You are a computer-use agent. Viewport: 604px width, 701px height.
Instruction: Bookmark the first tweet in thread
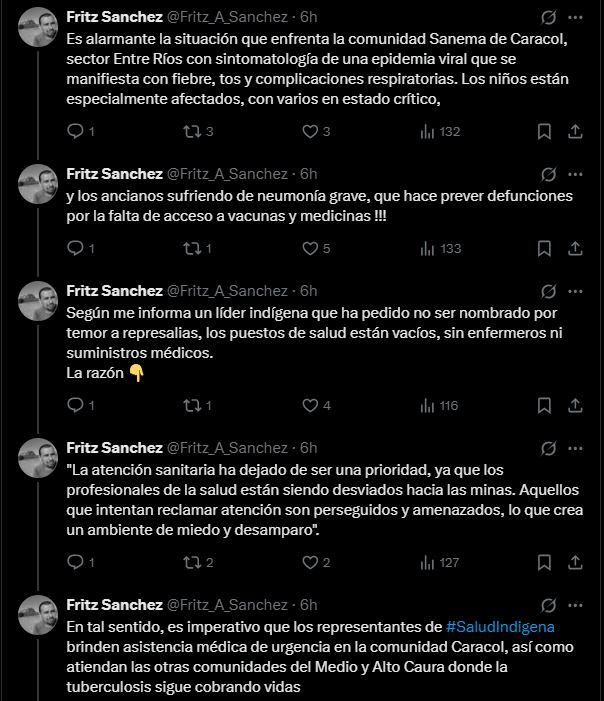click(x=544, y=131)
